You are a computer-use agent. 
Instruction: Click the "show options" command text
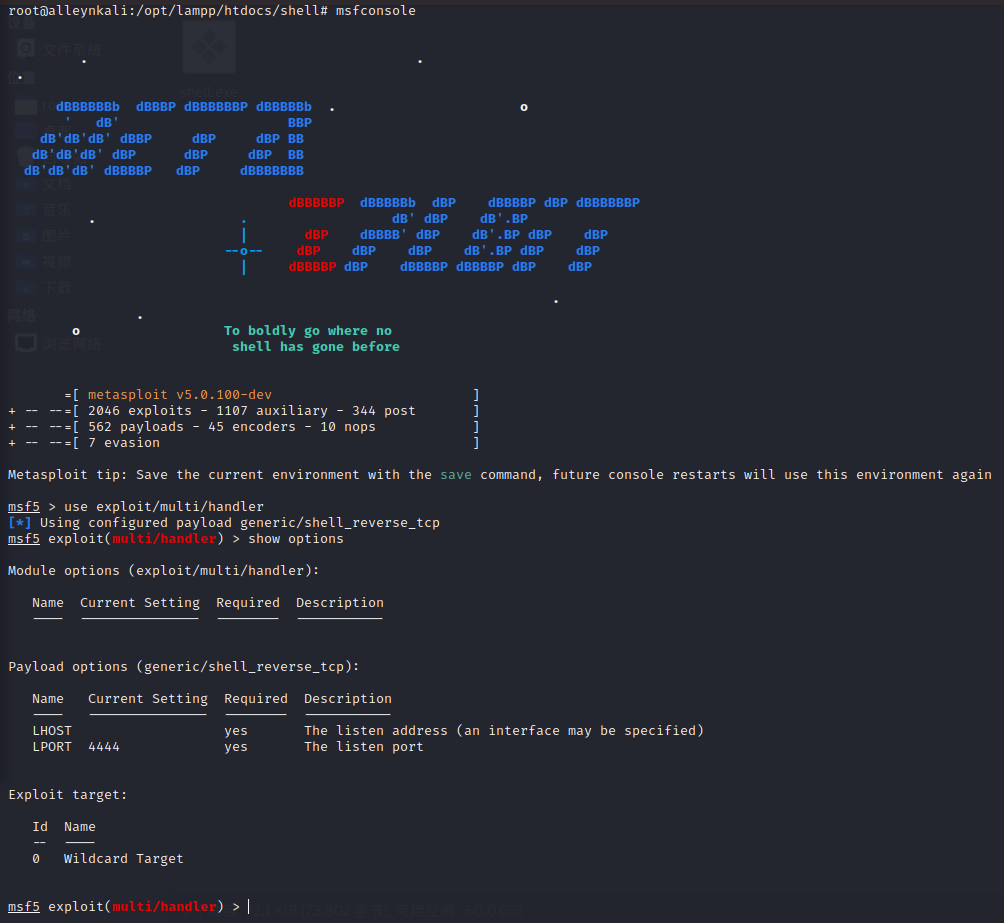coord(296,539)
